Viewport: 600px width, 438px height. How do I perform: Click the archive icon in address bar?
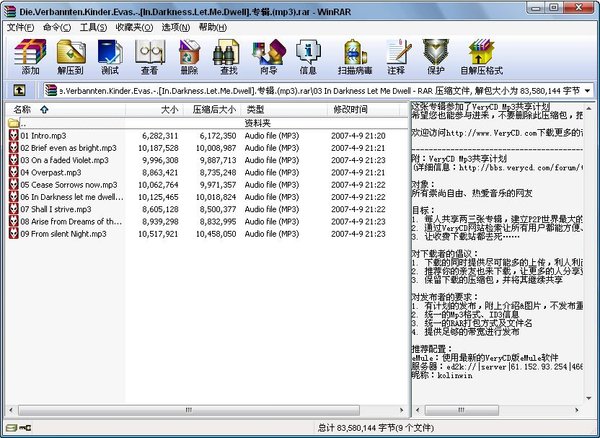point(51,90)
